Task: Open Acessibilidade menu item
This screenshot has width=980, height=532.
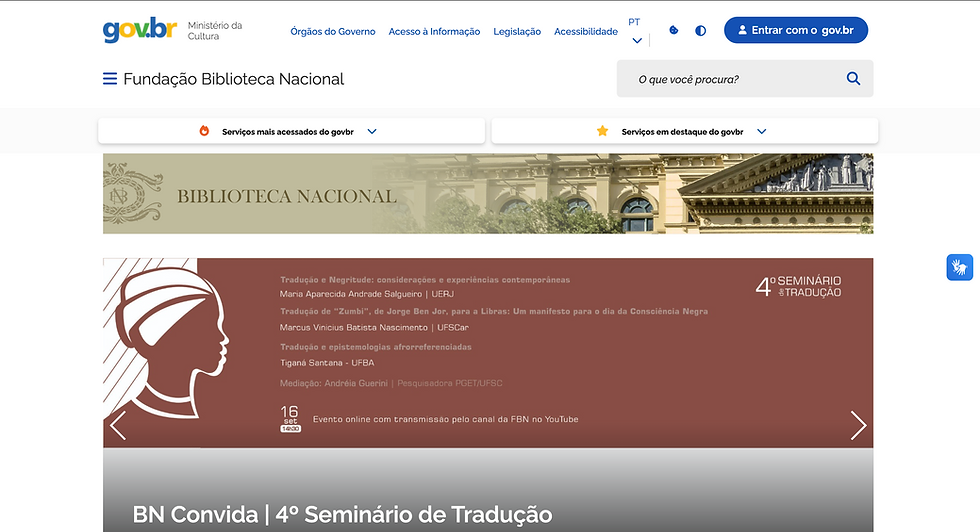Action: 586,31
